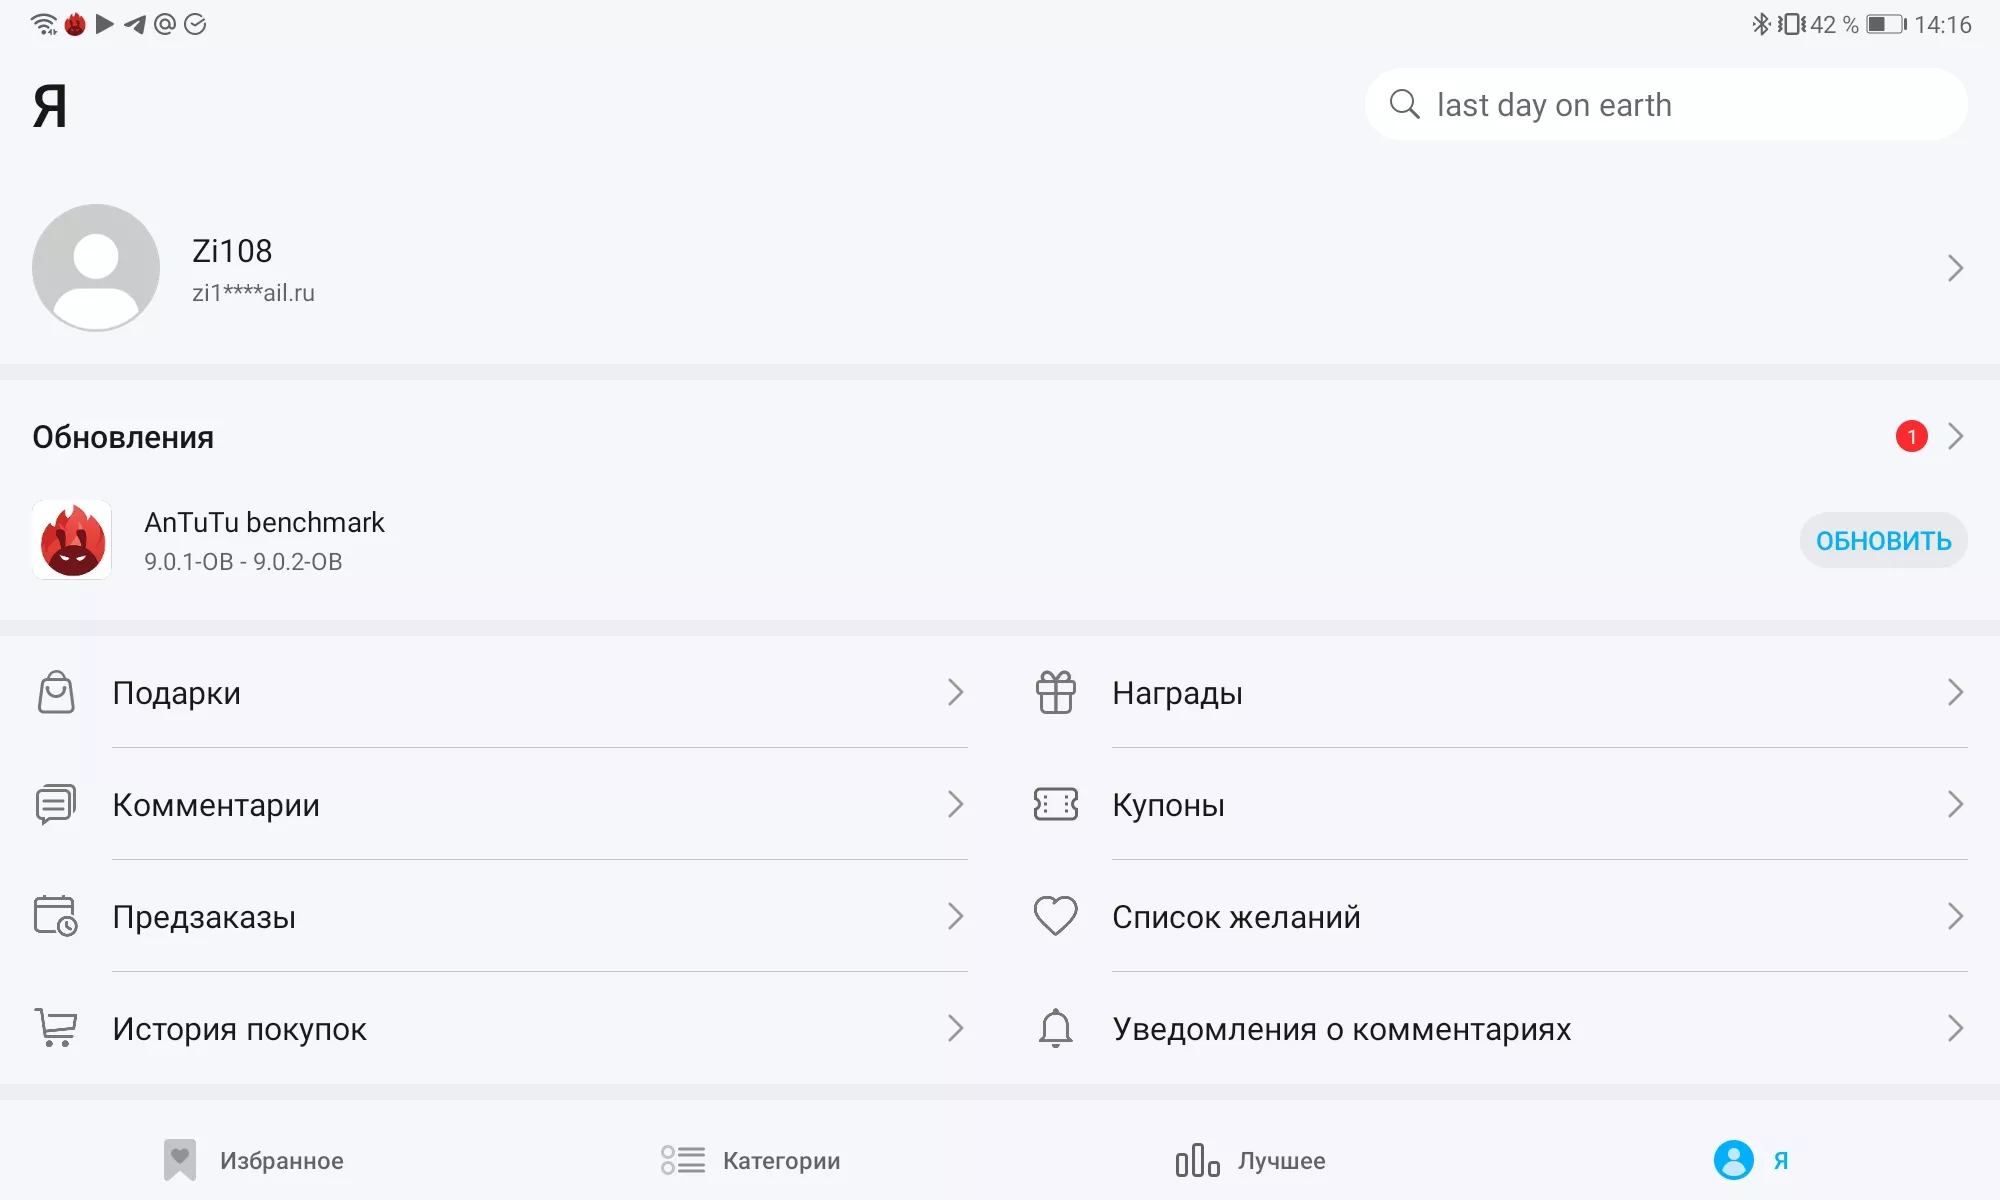Tap the 14:16 clock

pos(1942,24)
